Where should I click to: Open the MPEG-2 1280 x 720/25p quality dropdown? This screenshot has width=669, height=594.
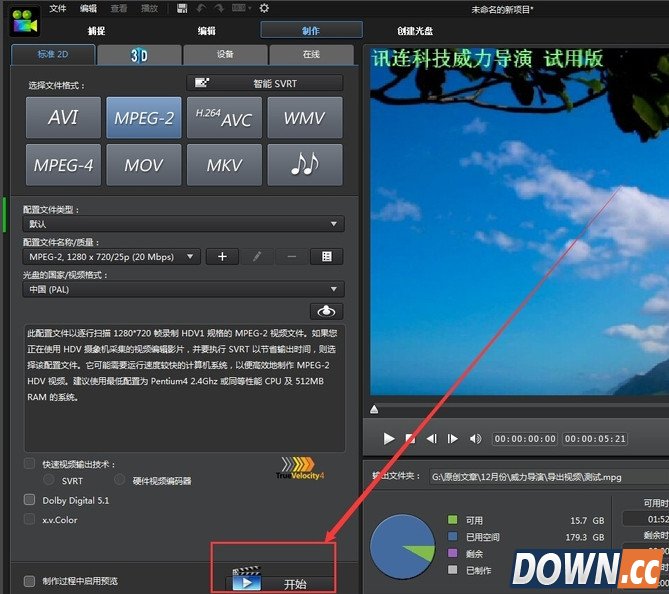[x=111, y=256]
